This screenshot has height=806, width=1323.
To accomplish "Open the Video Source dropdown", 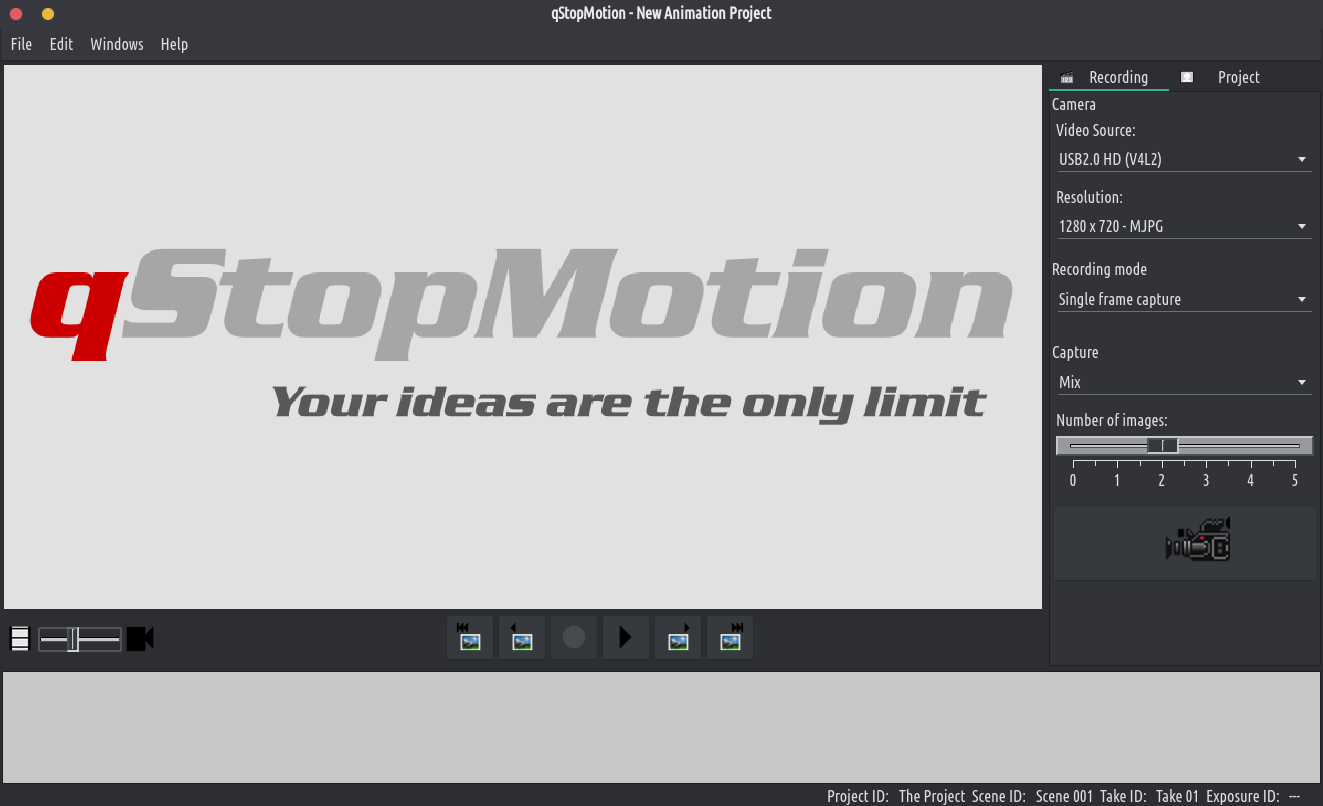I will coord(1184,159).
